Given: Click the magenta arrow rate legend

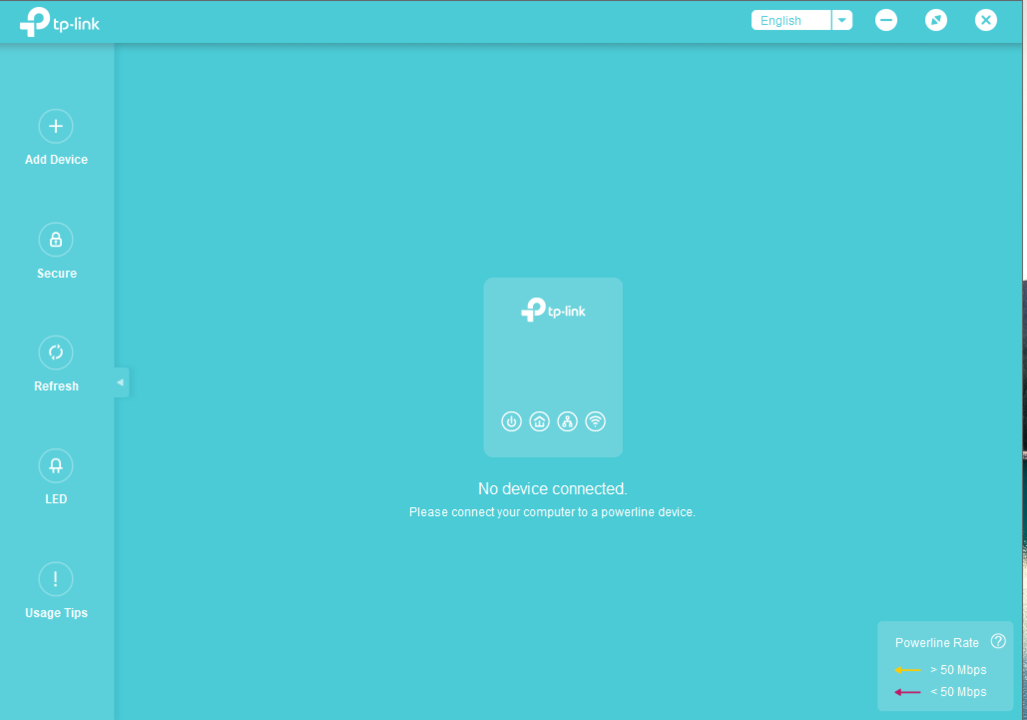Looking at the screenshot, I should click(x=908, y=692).
